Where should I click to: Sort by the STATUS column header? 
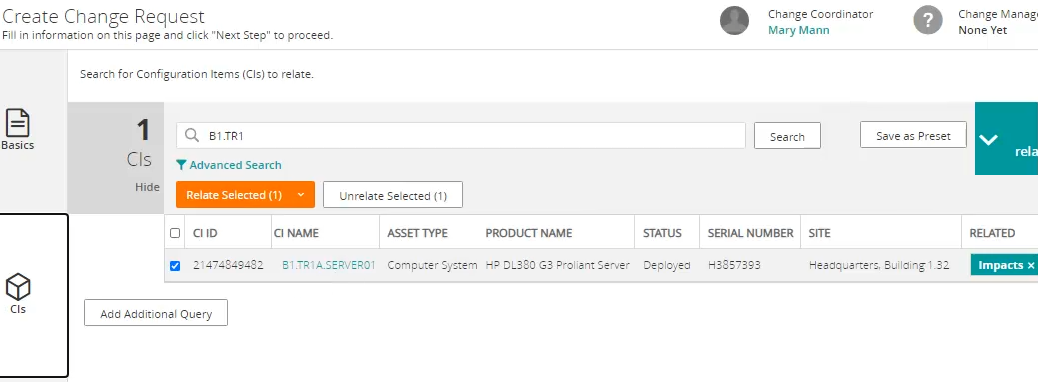tap(662, 233)
